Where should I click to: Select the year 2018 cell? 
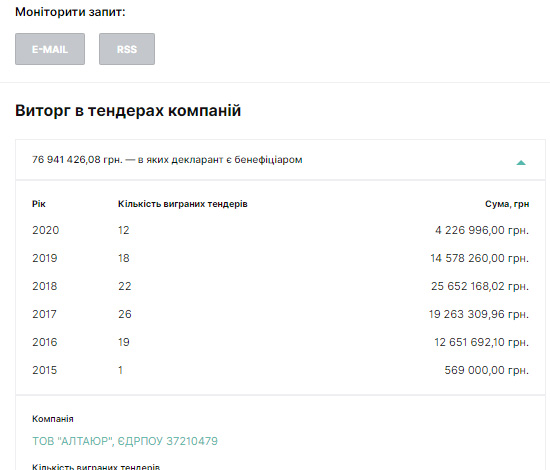(45, 286)
